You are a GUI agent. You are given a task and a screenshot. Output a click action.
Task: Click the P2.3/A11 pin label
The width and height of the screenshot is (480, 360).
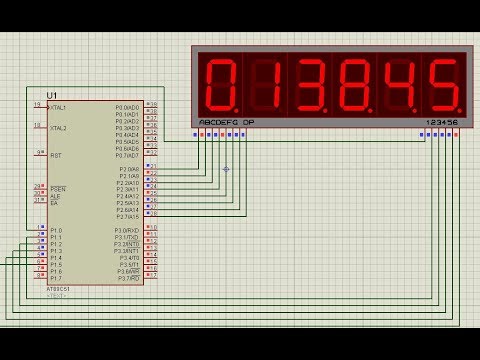128,190
